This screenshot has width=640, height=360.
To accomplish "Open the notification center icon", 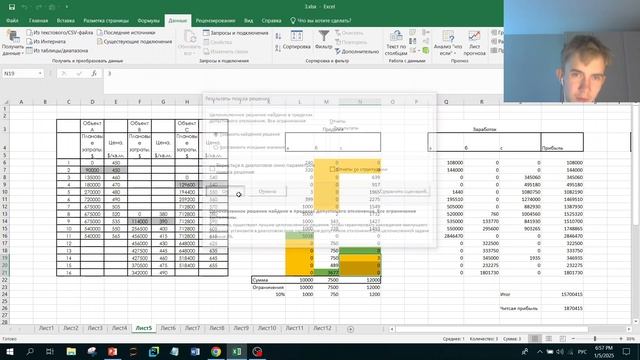I will (627, 351).
